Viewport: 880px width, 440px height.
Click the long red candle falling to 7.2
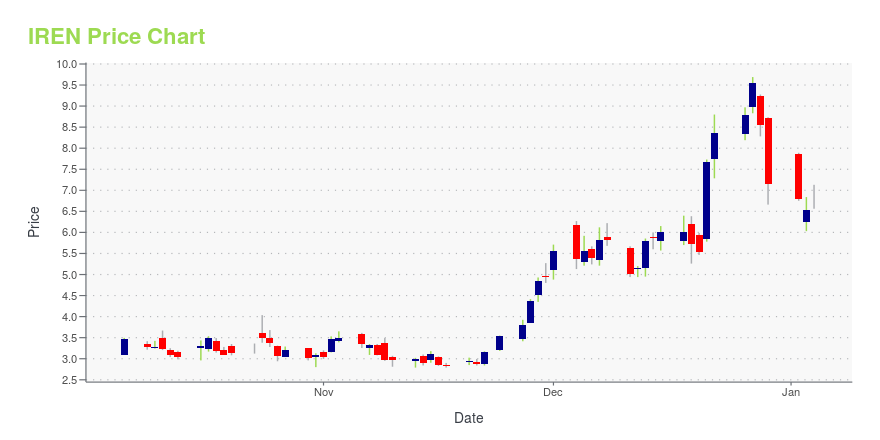(768, 151)
